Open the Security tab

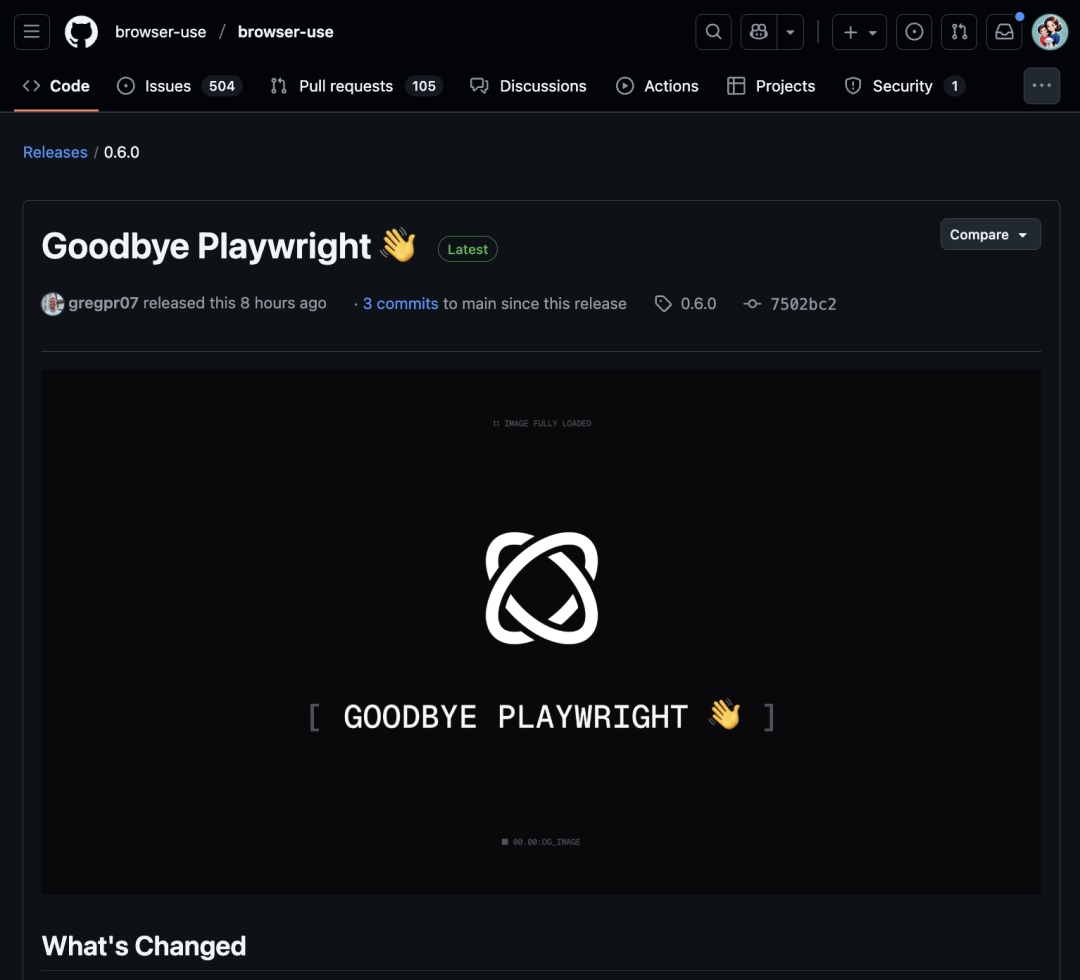tap(904, 86)
